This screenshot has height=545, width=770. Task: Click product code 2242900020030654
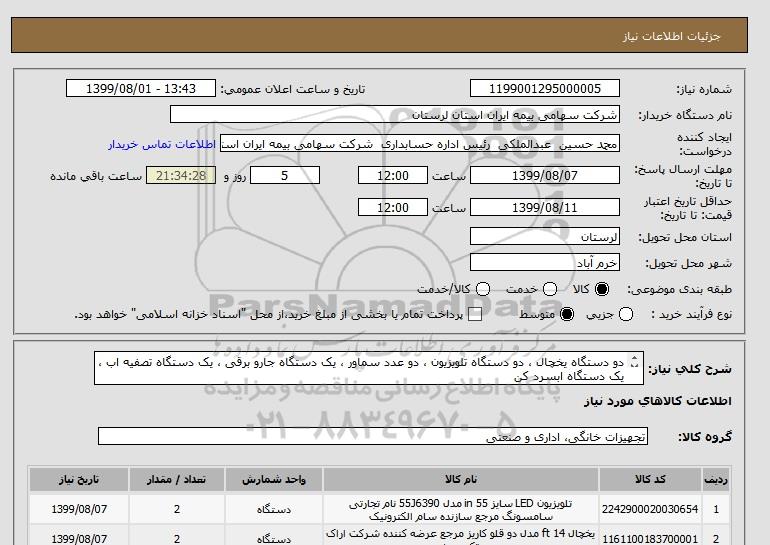click(x=650, y=509)
